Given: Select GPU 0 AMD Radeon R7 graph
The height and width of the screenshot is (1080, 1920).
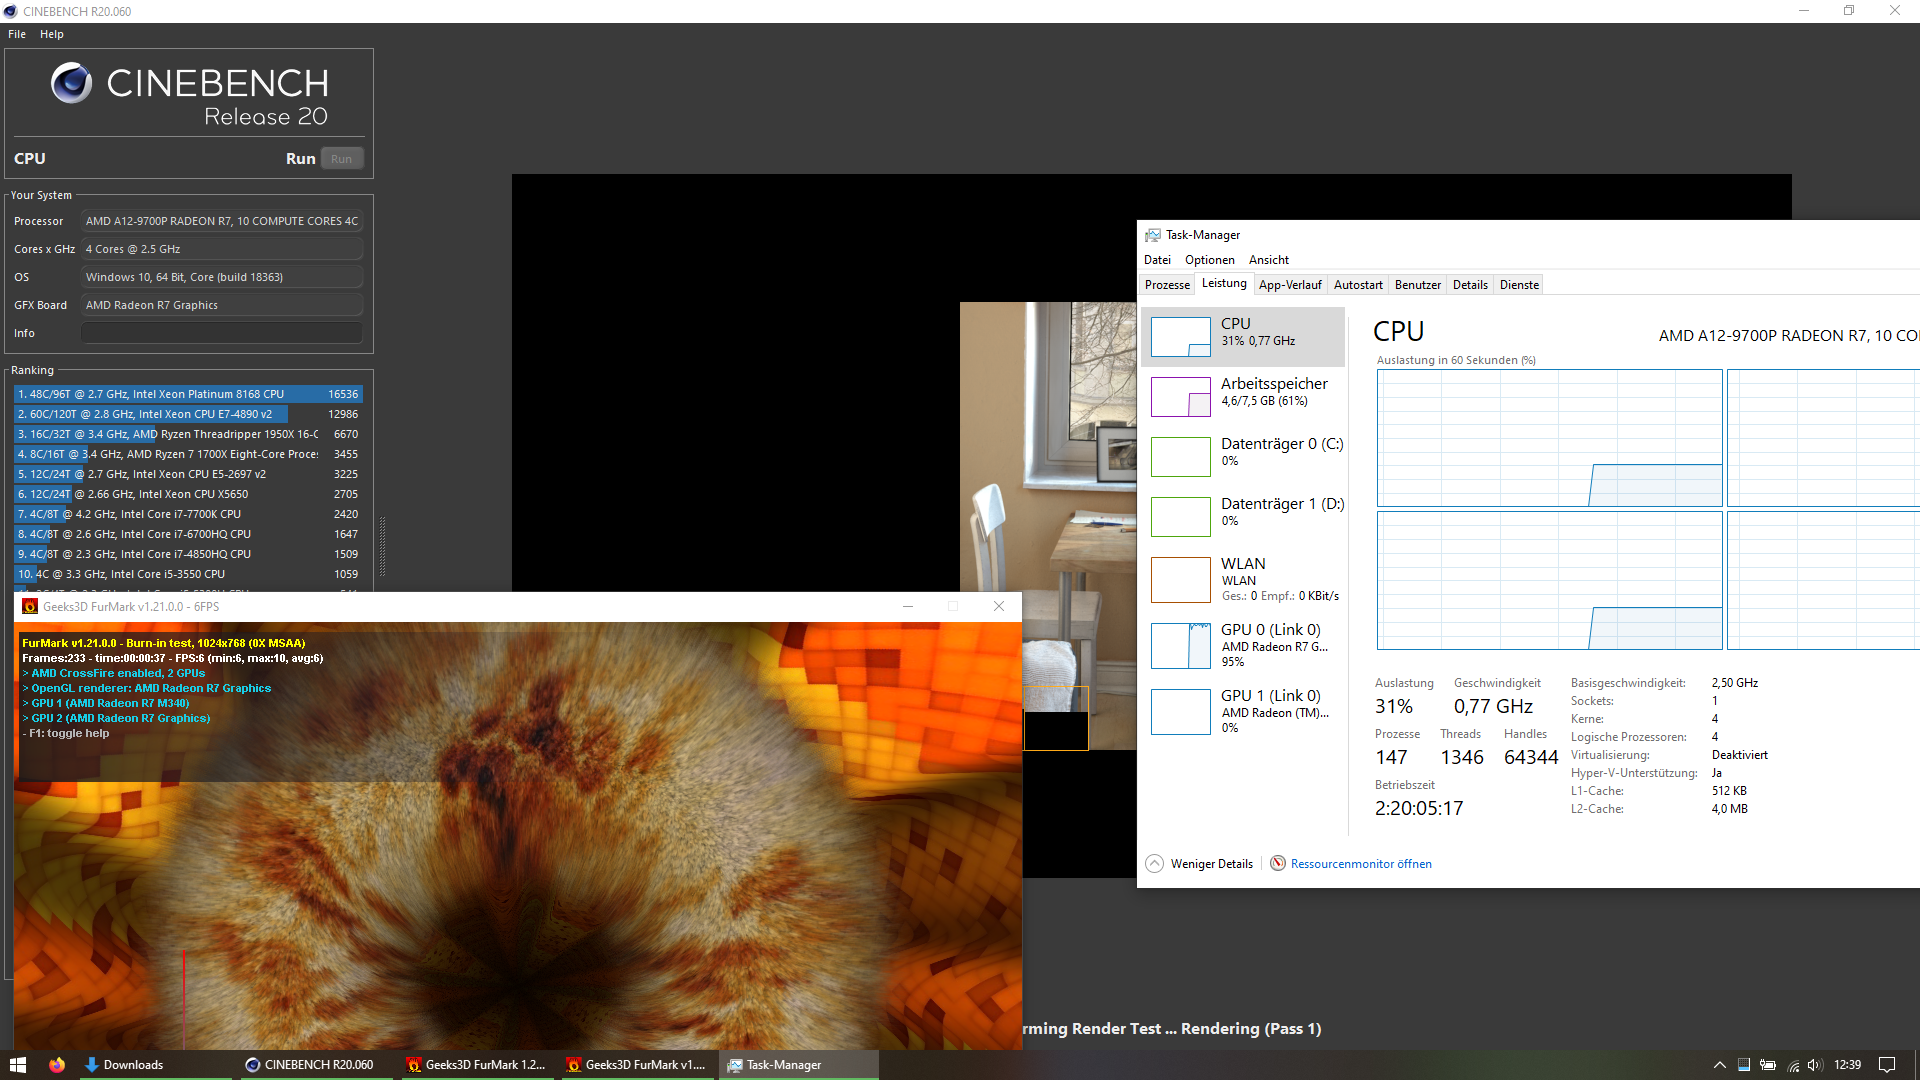Looking at the screenshot, I should 1180,646.
